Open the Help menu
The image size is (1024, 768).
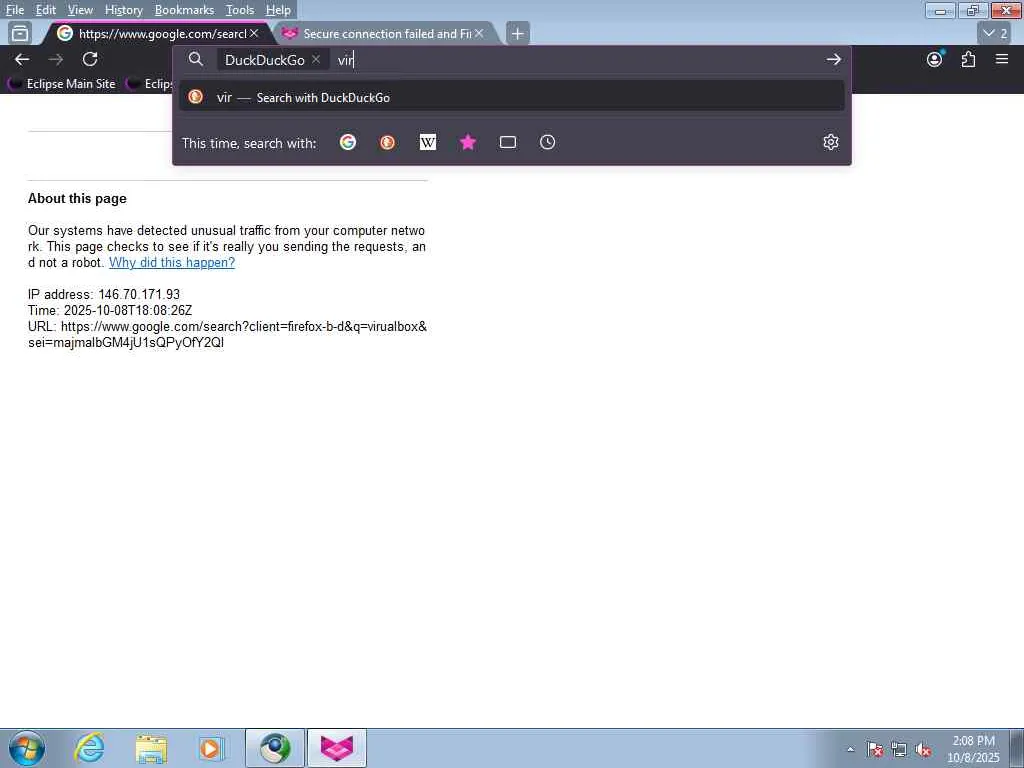point(278,10)
